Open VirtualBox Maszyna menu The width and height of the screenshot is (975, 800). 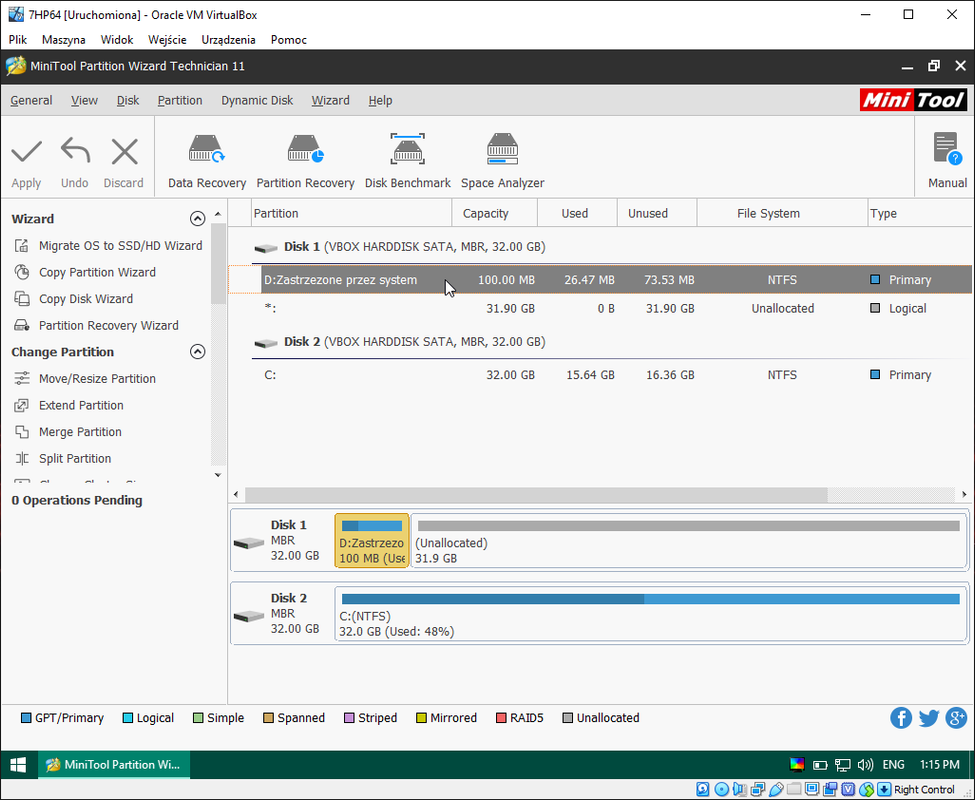pos(63,40)
